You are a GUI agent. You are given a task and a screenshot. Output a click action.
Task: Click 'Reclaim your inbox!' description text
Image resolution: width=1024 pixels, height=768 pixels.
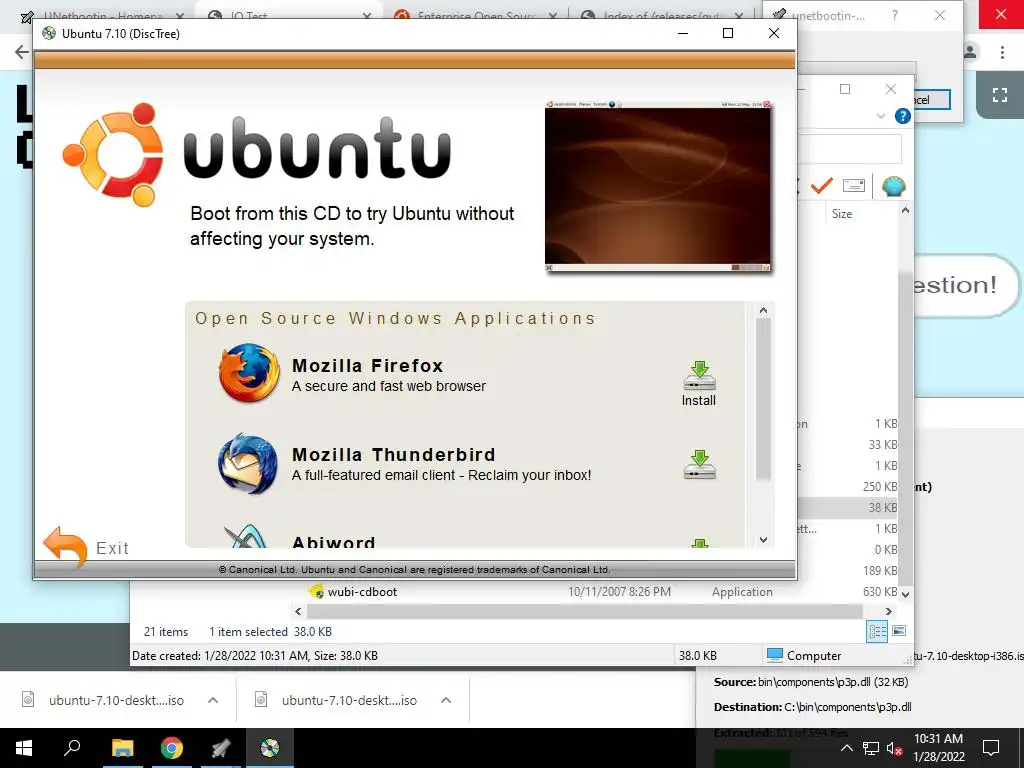pyautogui.click(x=530, y=475)
